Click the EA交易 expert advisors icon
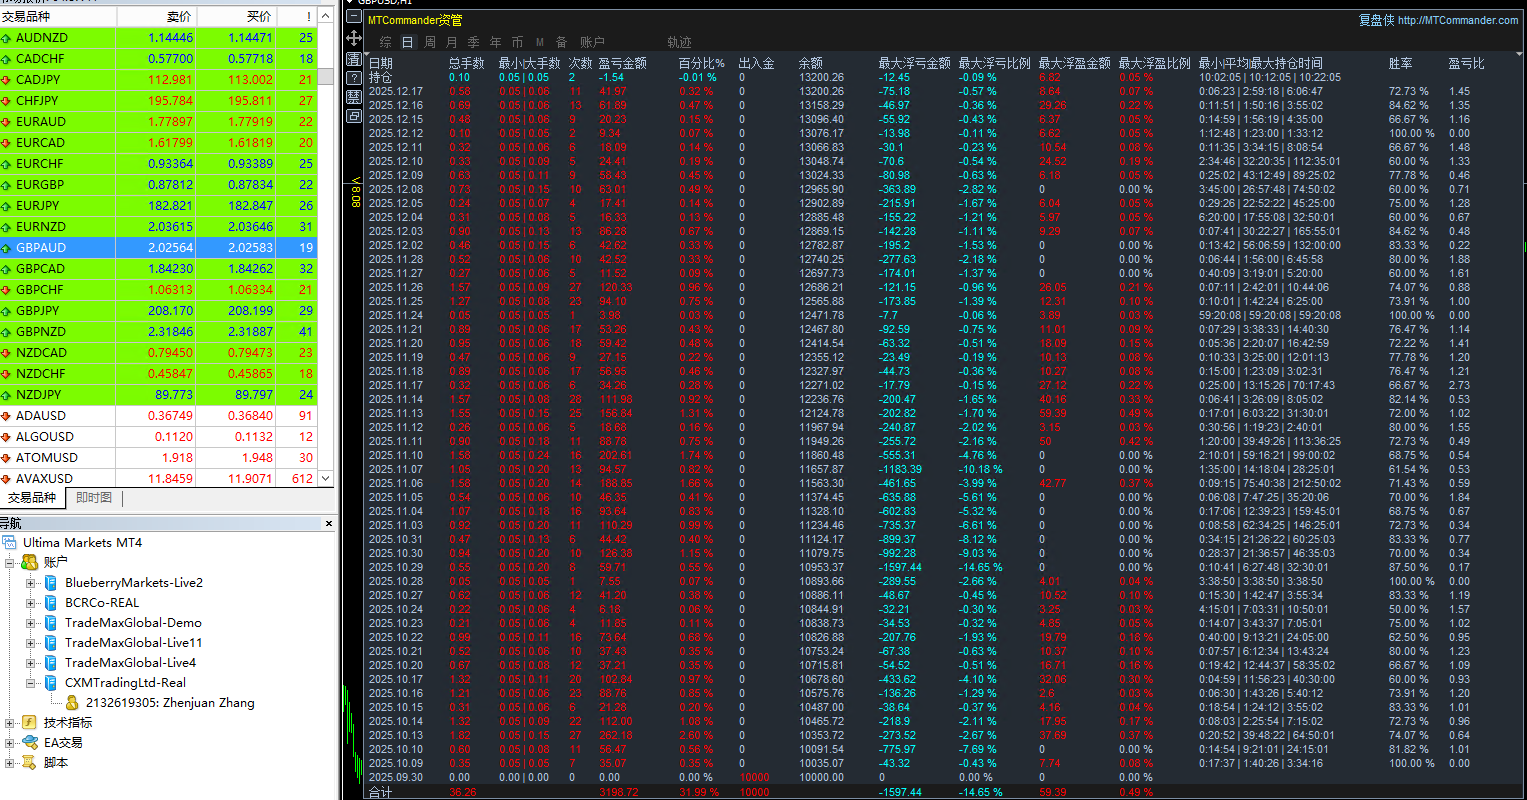This screenshot has height=800, width=1527. [x=30, y=743]
